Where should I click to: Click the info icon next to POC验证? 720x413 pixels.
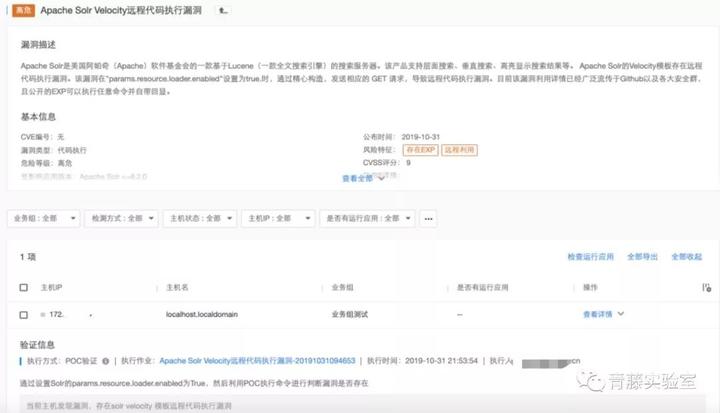coord(106,361)
